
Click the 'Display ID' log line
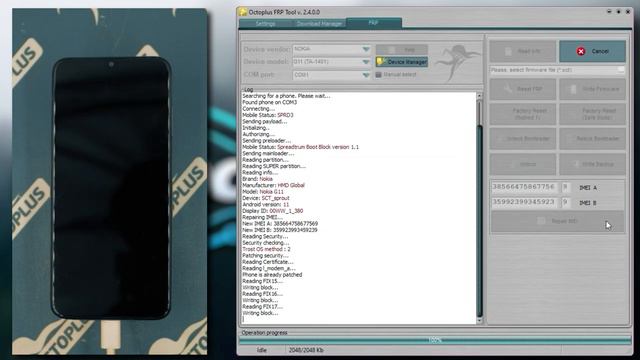point(273,211)
